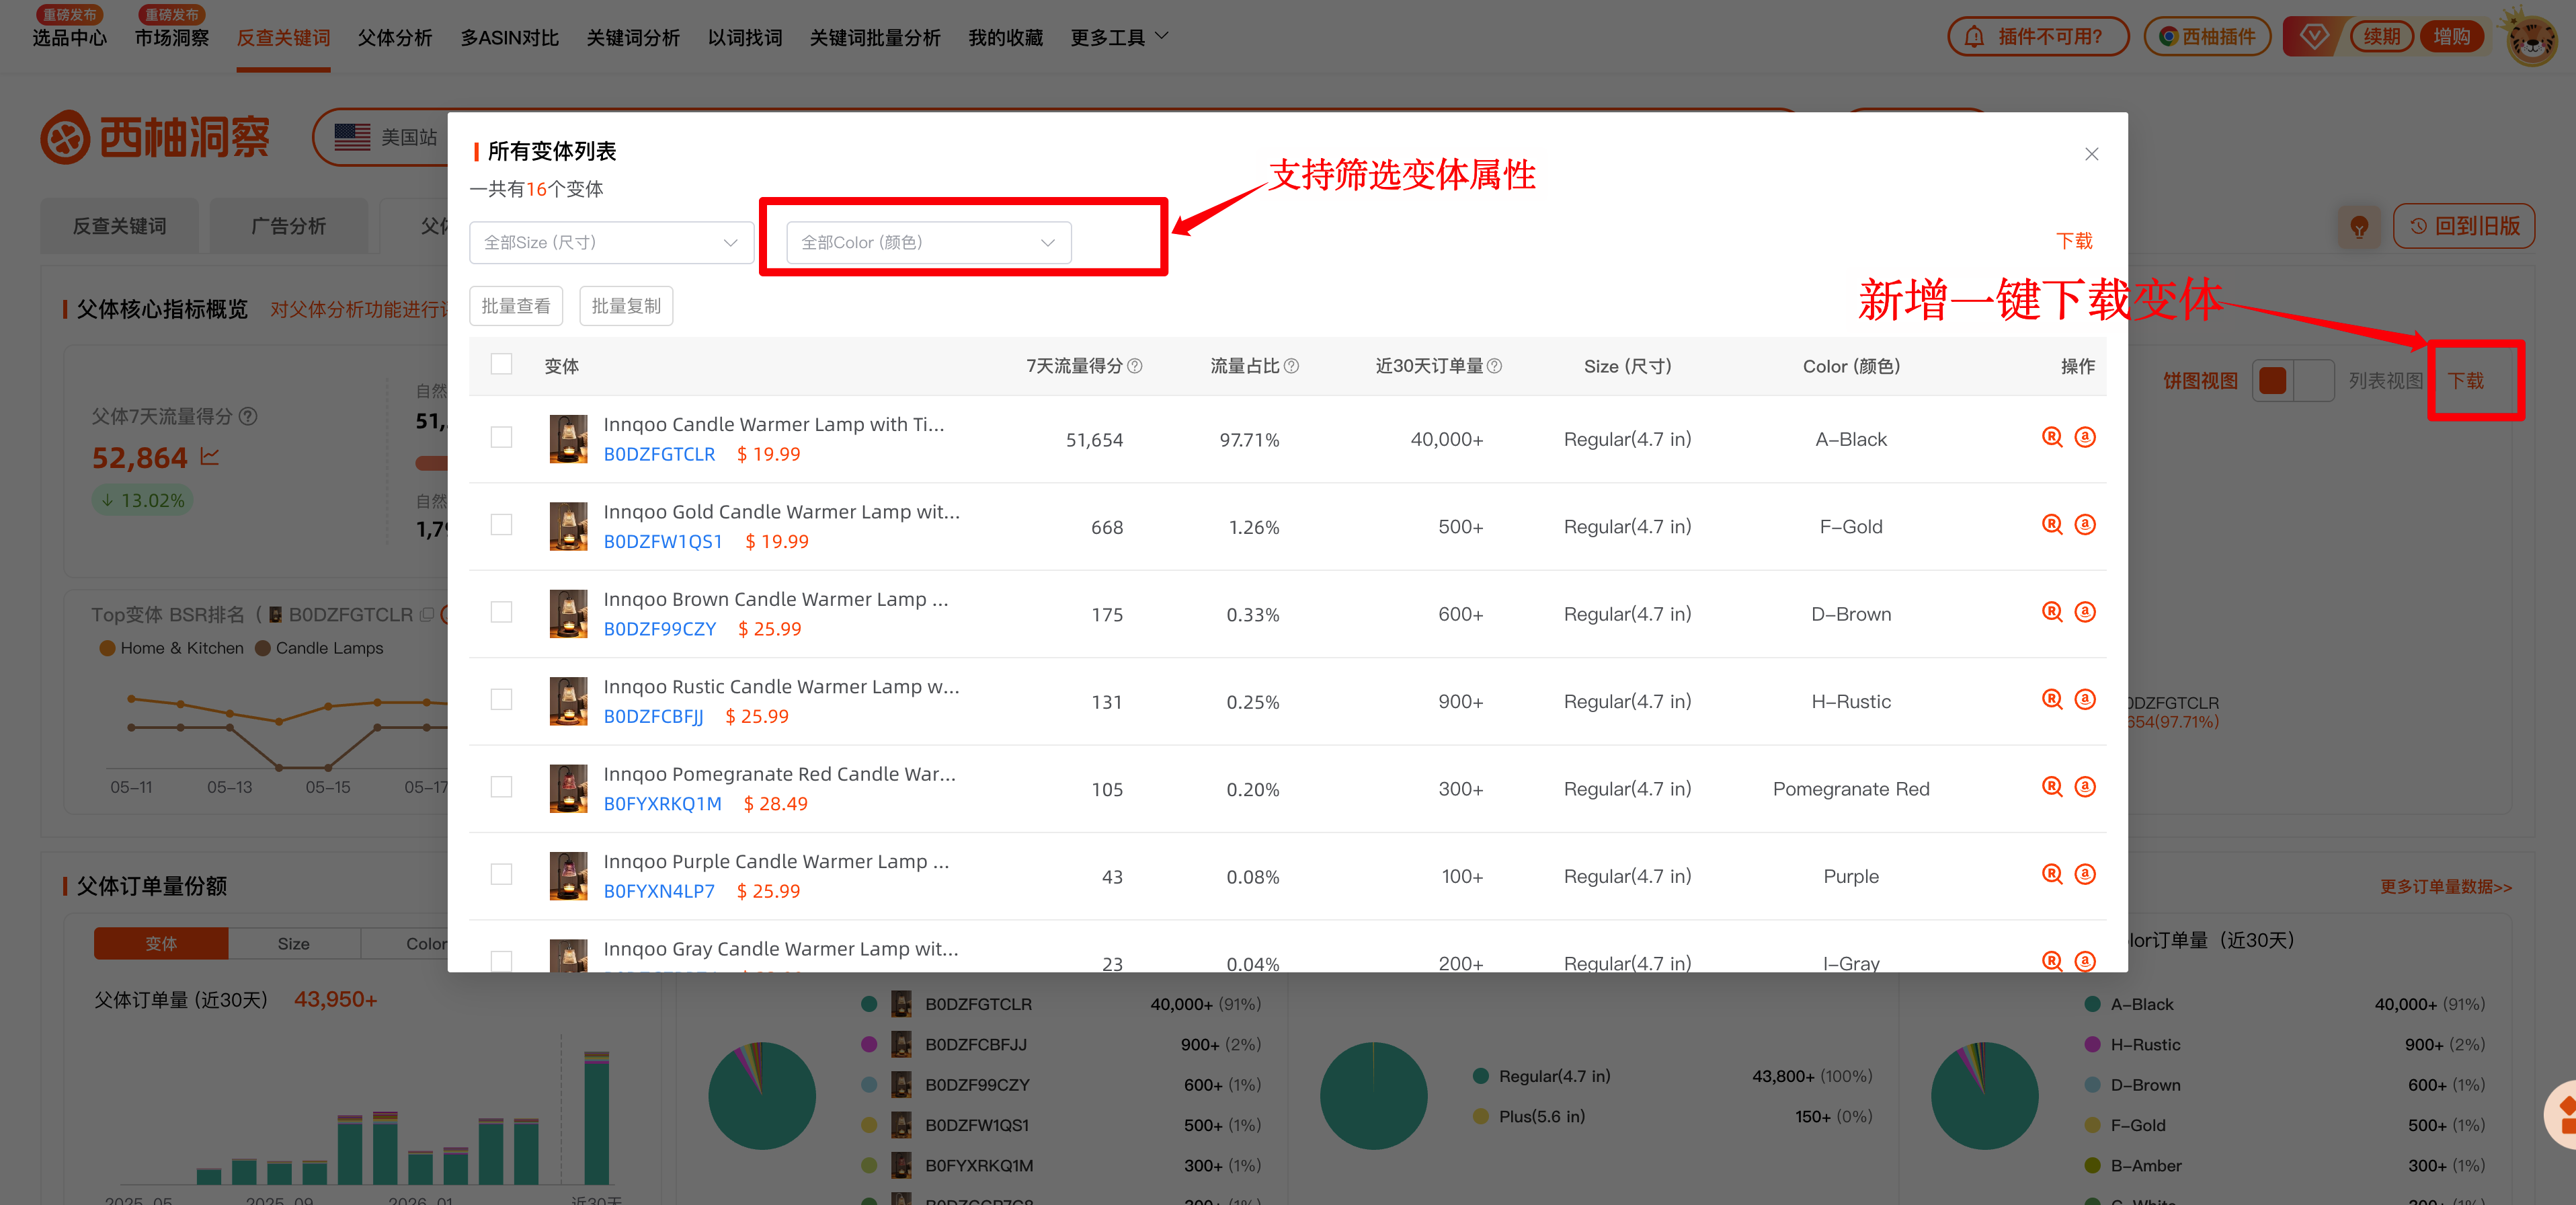Check the box for B0FYXN4LP7 variant
The image size is (2576, 1205).
501,874
